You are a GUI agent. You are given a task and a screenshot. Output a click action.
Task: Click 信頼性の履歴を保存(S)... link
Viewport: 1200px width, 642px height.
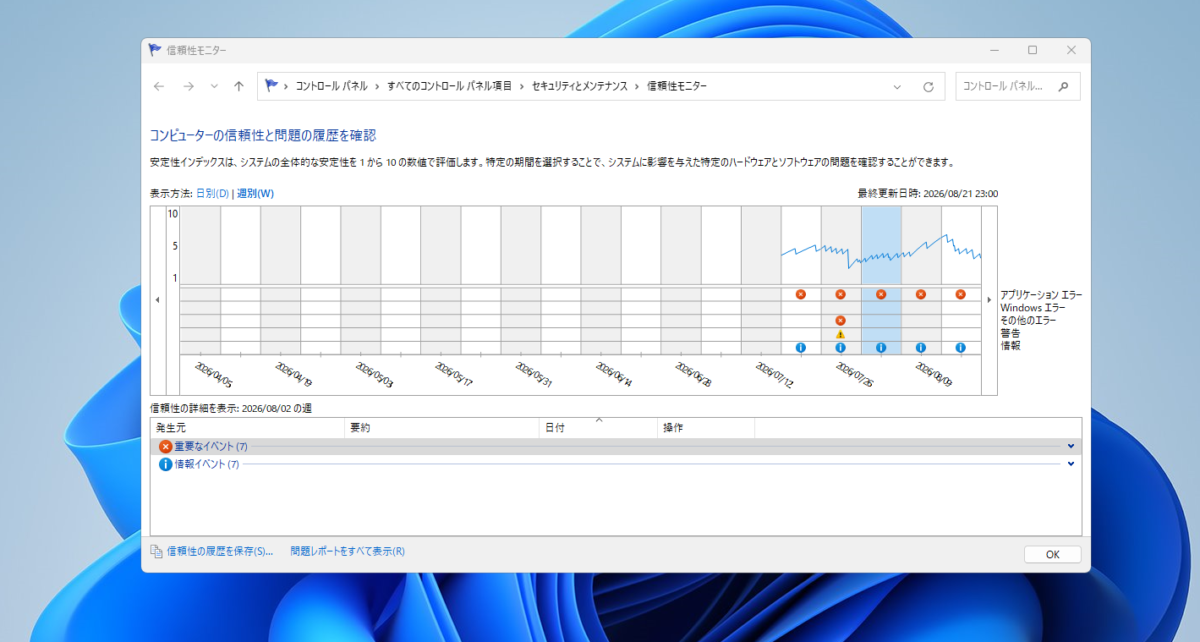[219, 551]
